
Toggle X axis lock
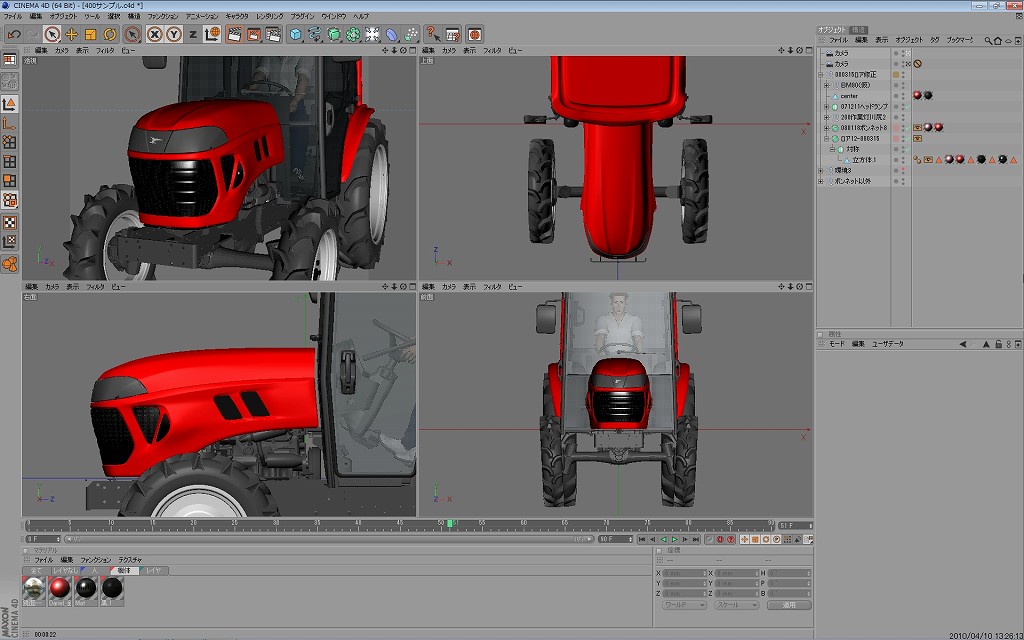point(155,34)
